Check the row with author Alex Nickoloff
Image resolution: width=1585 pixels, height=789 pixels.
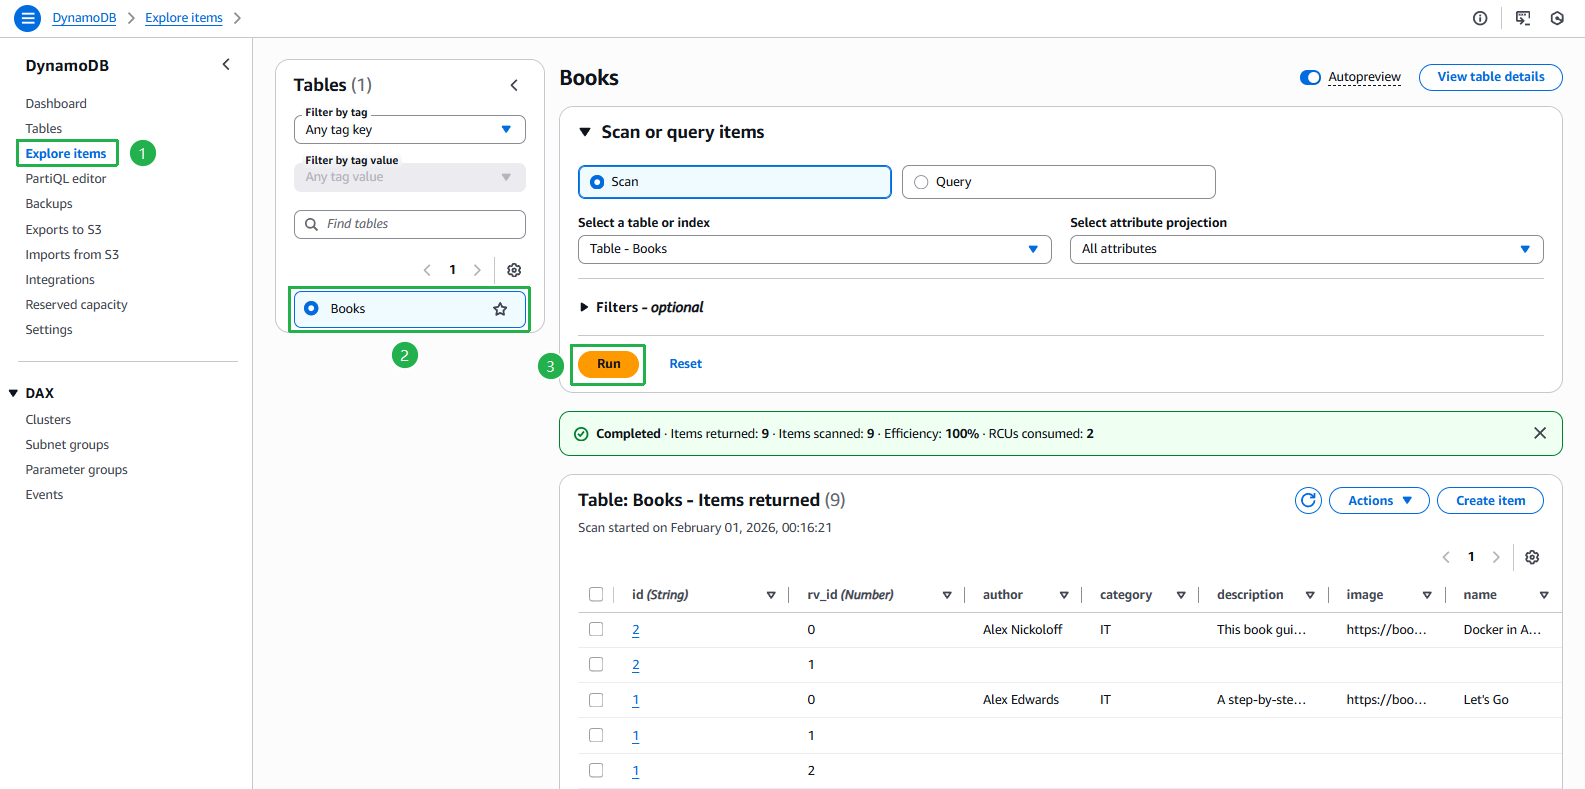[596, 629]
